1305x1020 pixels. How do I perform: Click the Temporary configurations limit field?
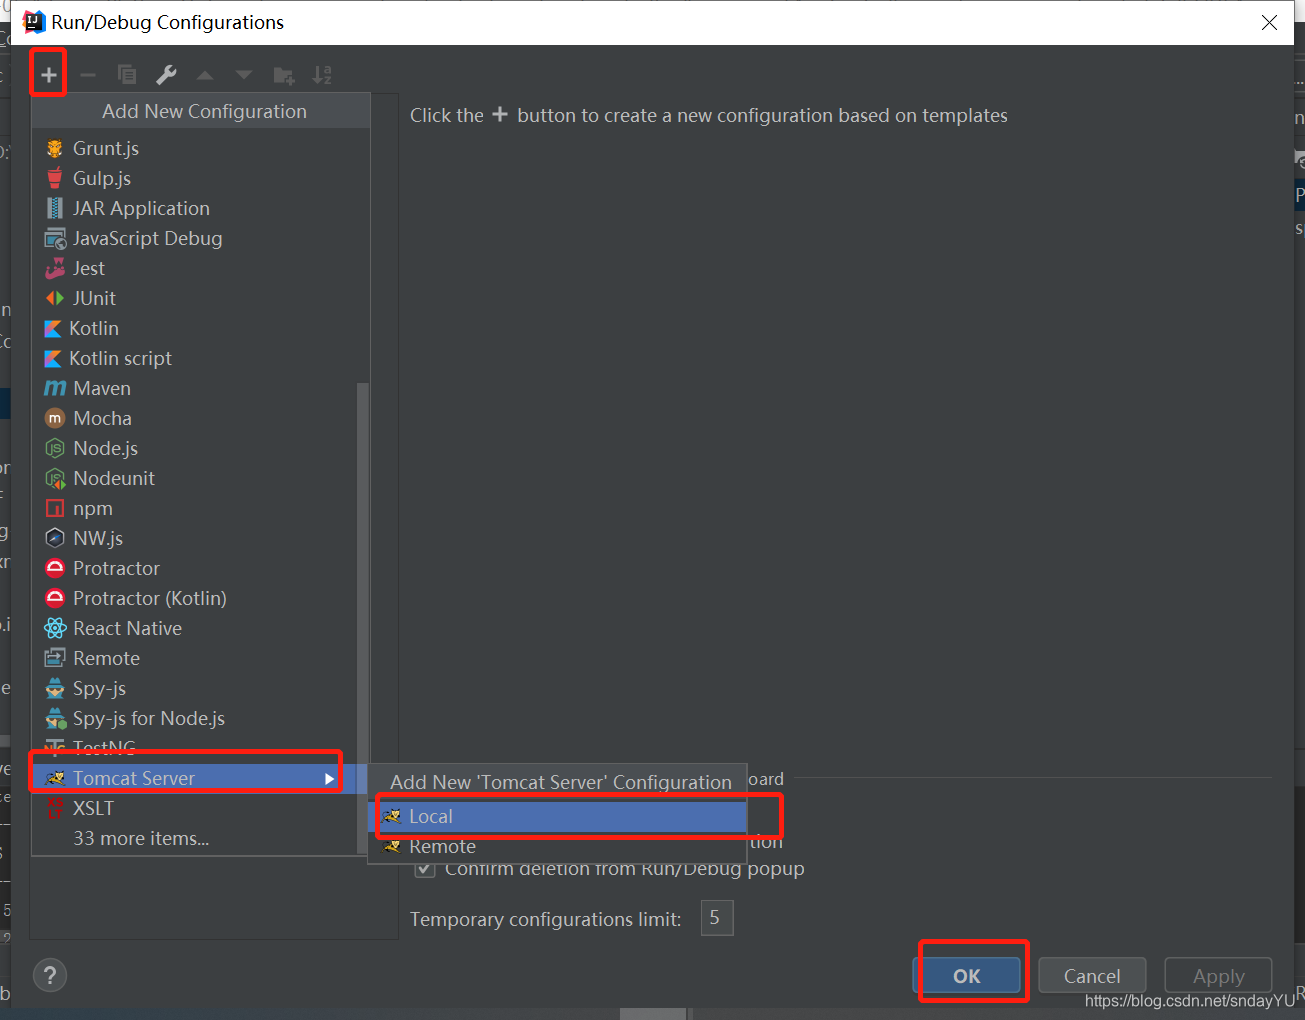pos(717,918)
